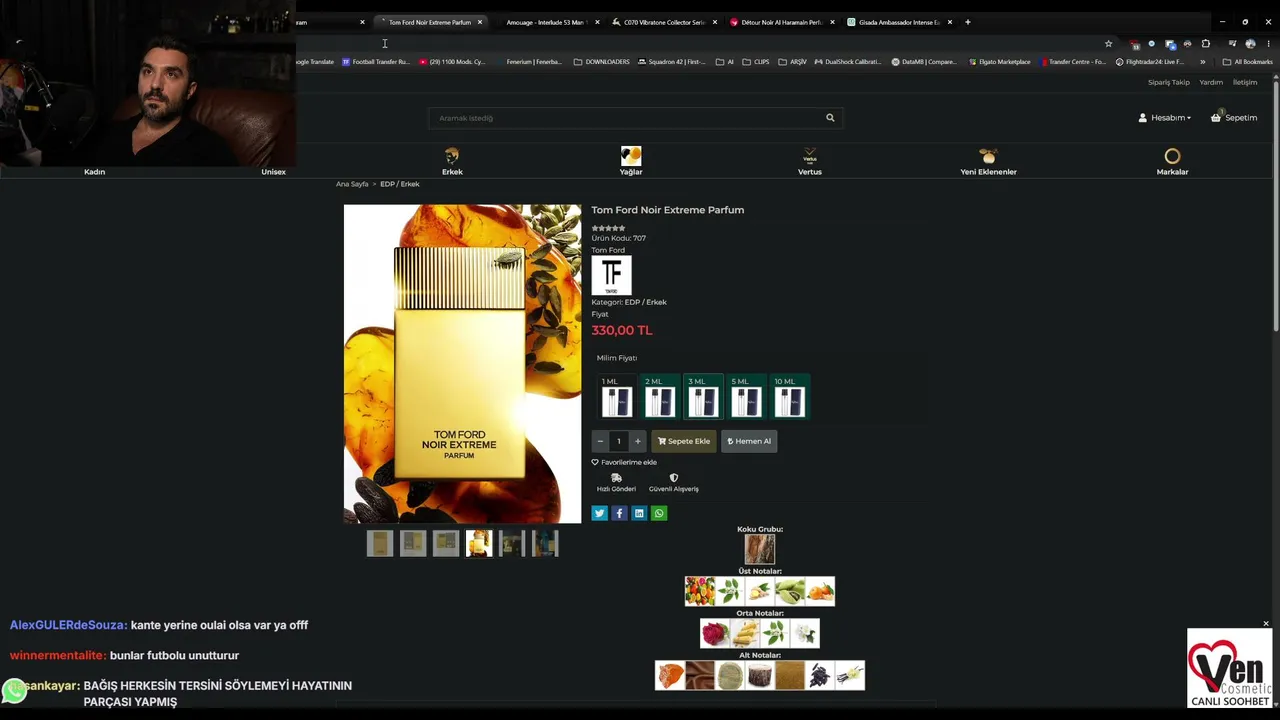
Task: Open the Yeni Eklenenler category icon
Action: (x=988, y=156)
